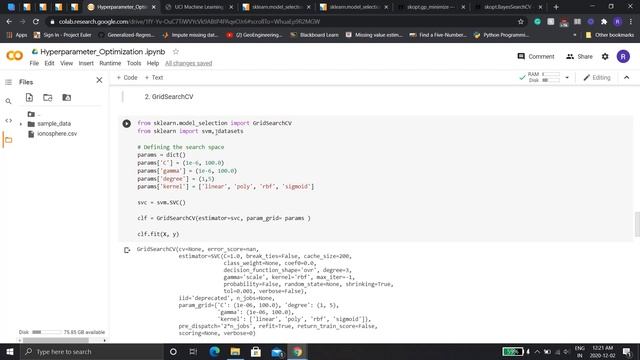The height and width of the screenshot is (360, 640).
Task: Open the Sign In - Project Euler bookmark
Action: click(x=62, y=35)
